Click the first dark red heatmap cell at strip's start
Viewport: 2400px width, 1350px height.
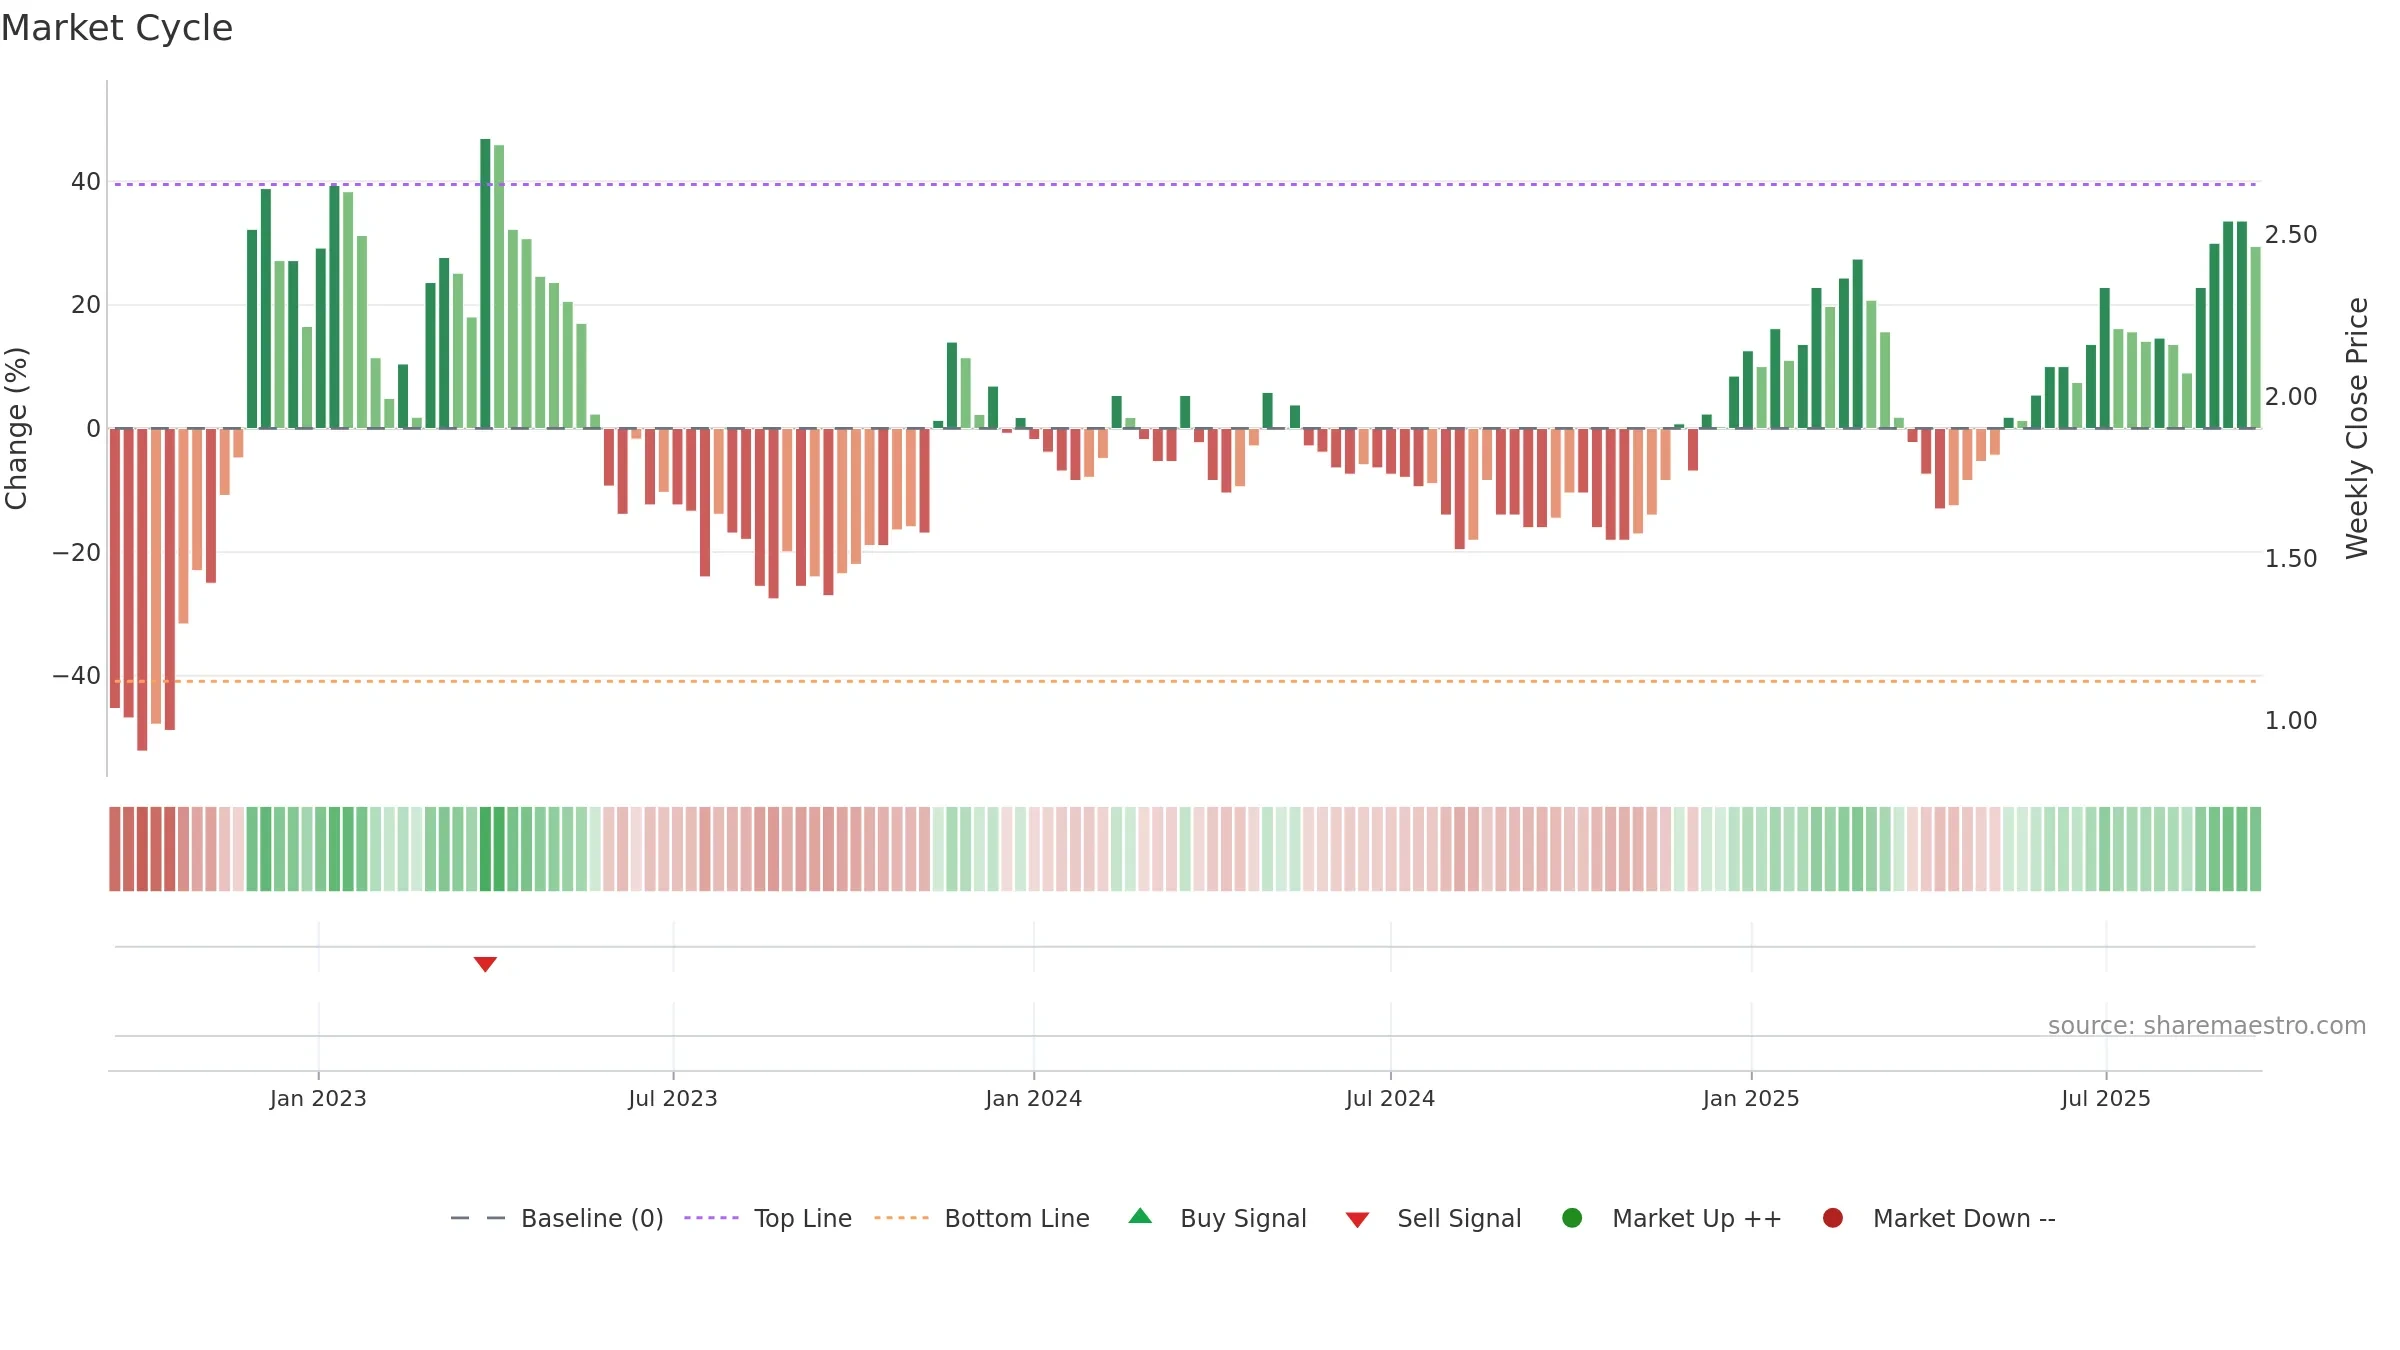115,849
